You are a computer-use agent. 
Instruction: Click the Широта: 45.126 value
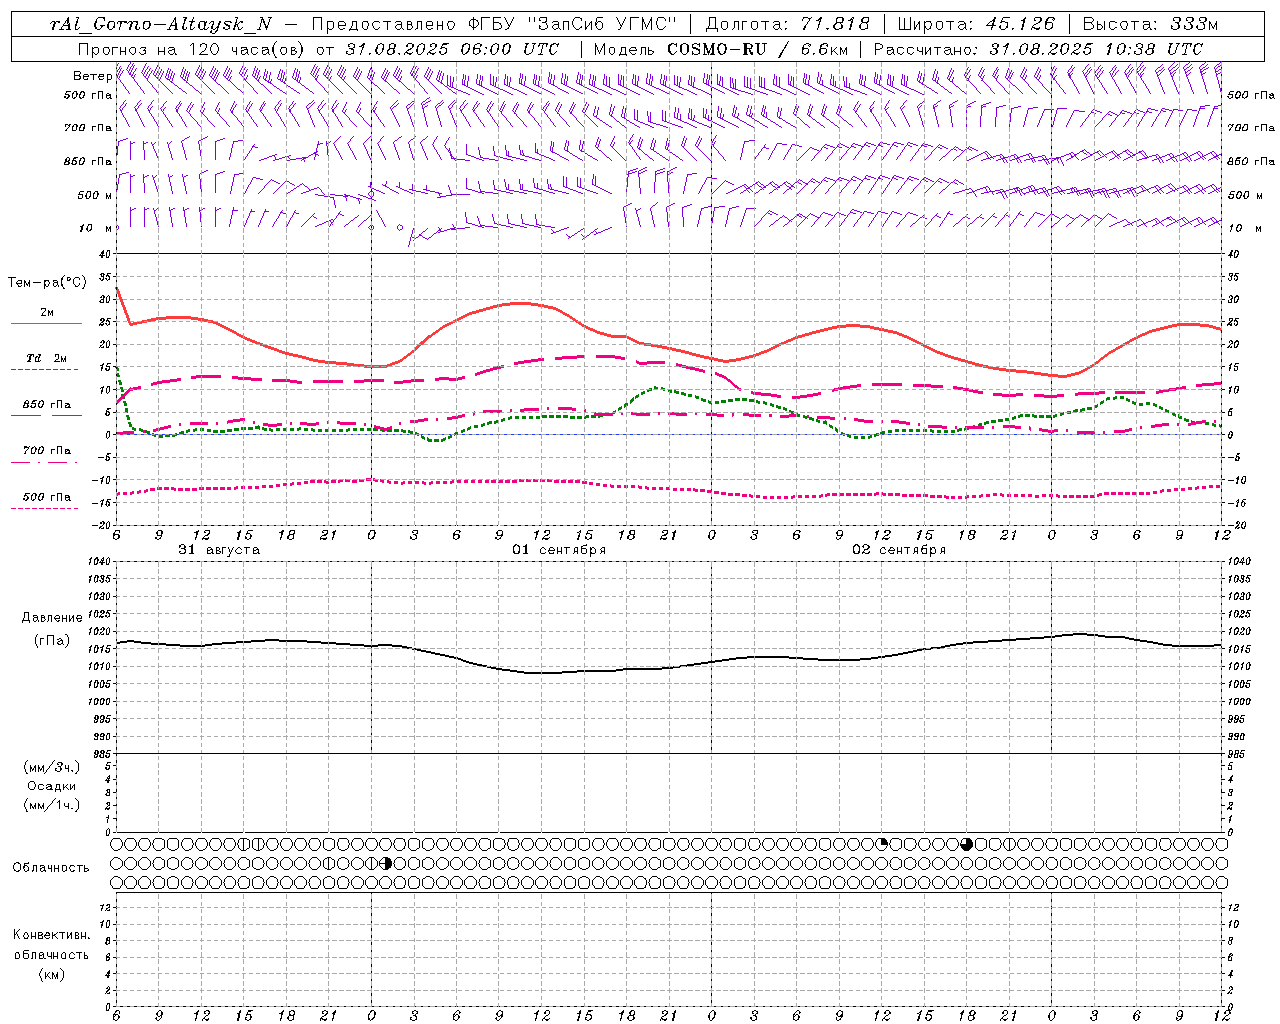coord(976,24)
